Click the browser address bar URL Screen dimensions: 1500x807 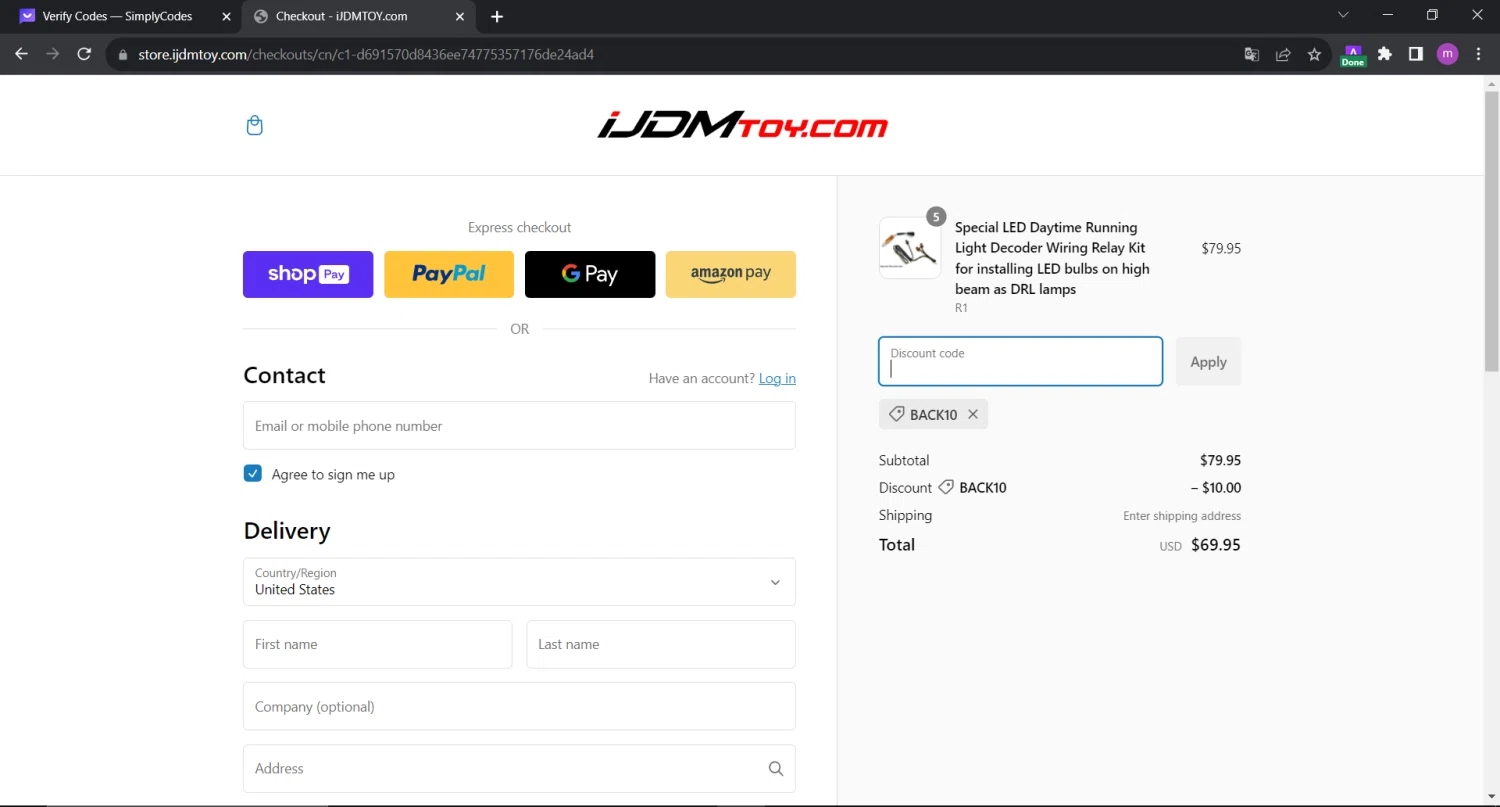tap(366, 55)
